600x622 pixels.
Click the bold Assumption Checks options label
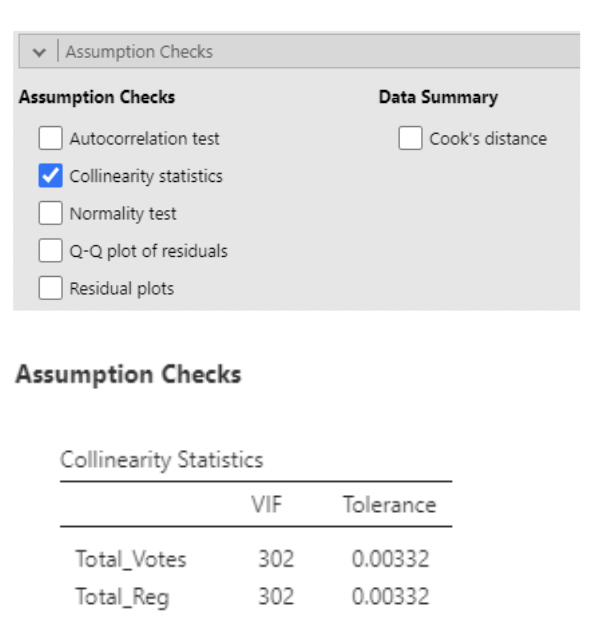coord(96,97)
